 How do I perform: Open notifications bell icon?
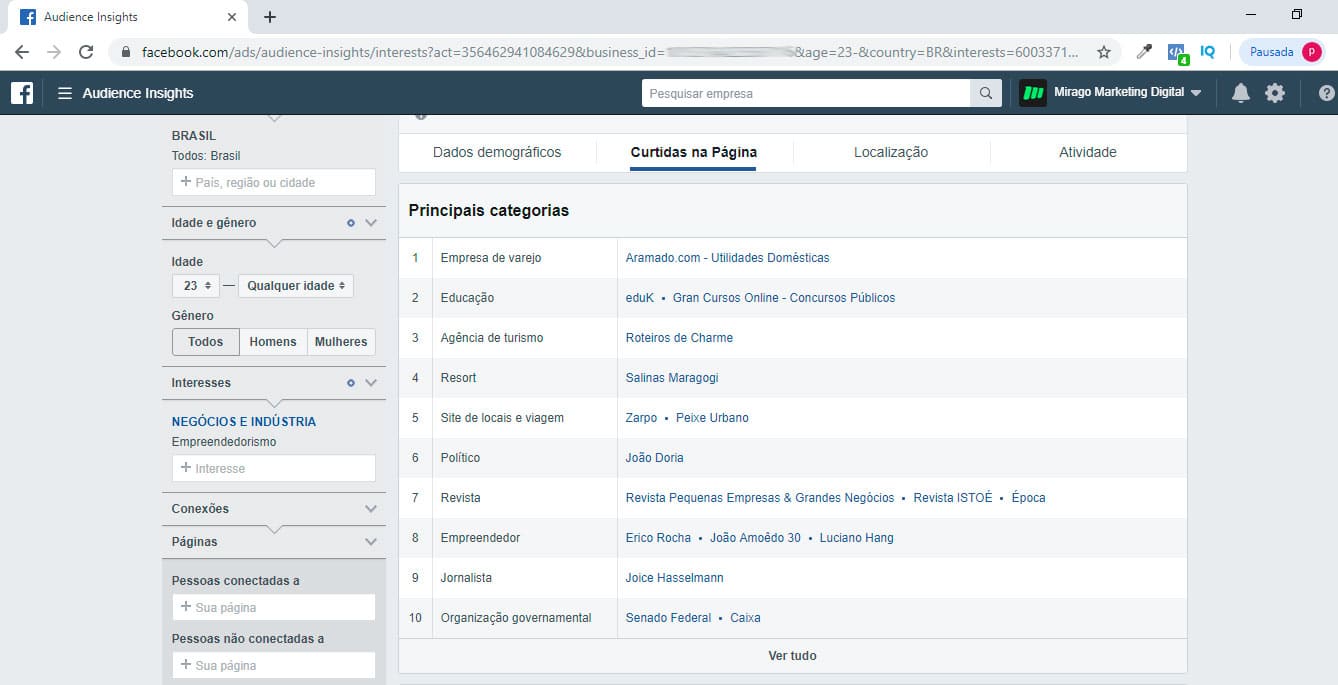[1241, 93]
